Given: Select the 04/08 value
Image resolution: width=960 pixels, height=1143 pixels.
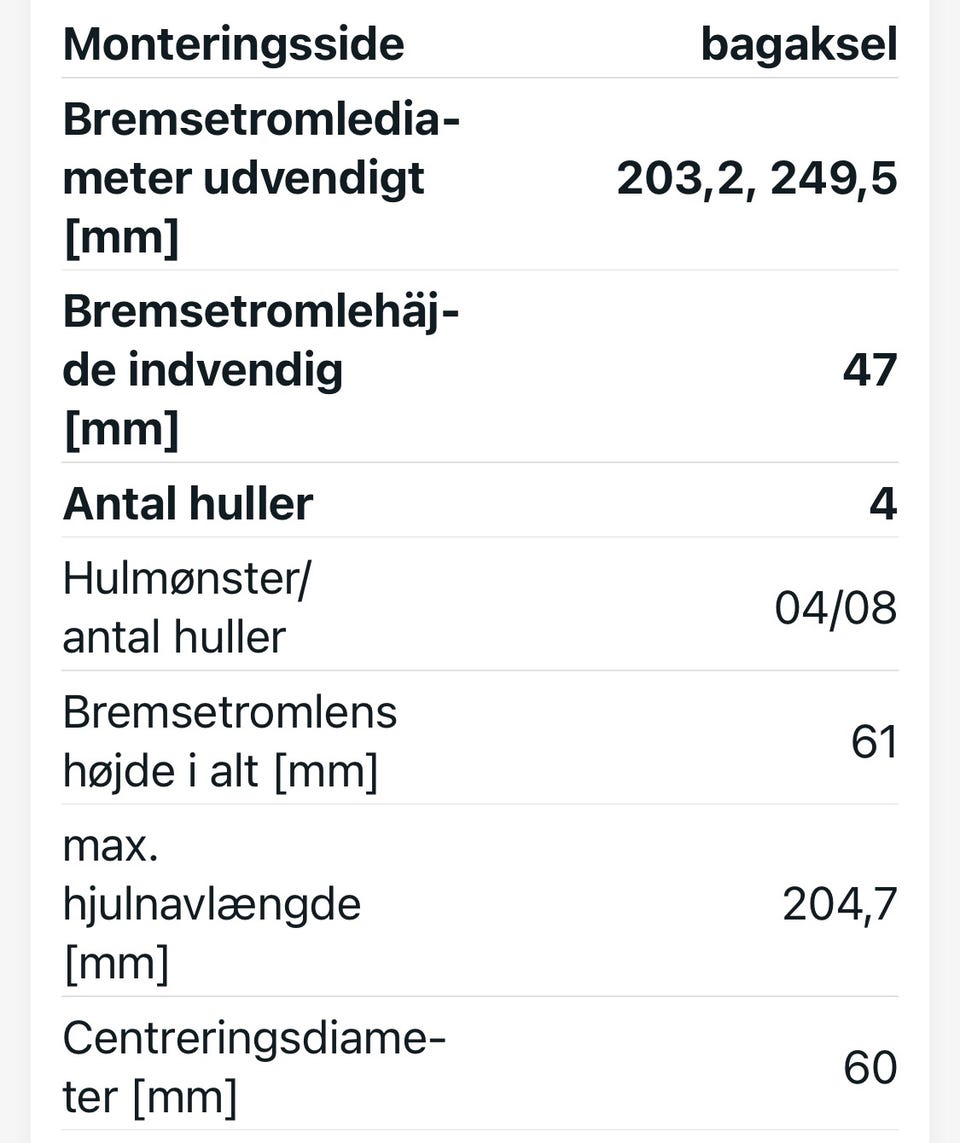Looking at the screenshot, I should click(835, 607).
